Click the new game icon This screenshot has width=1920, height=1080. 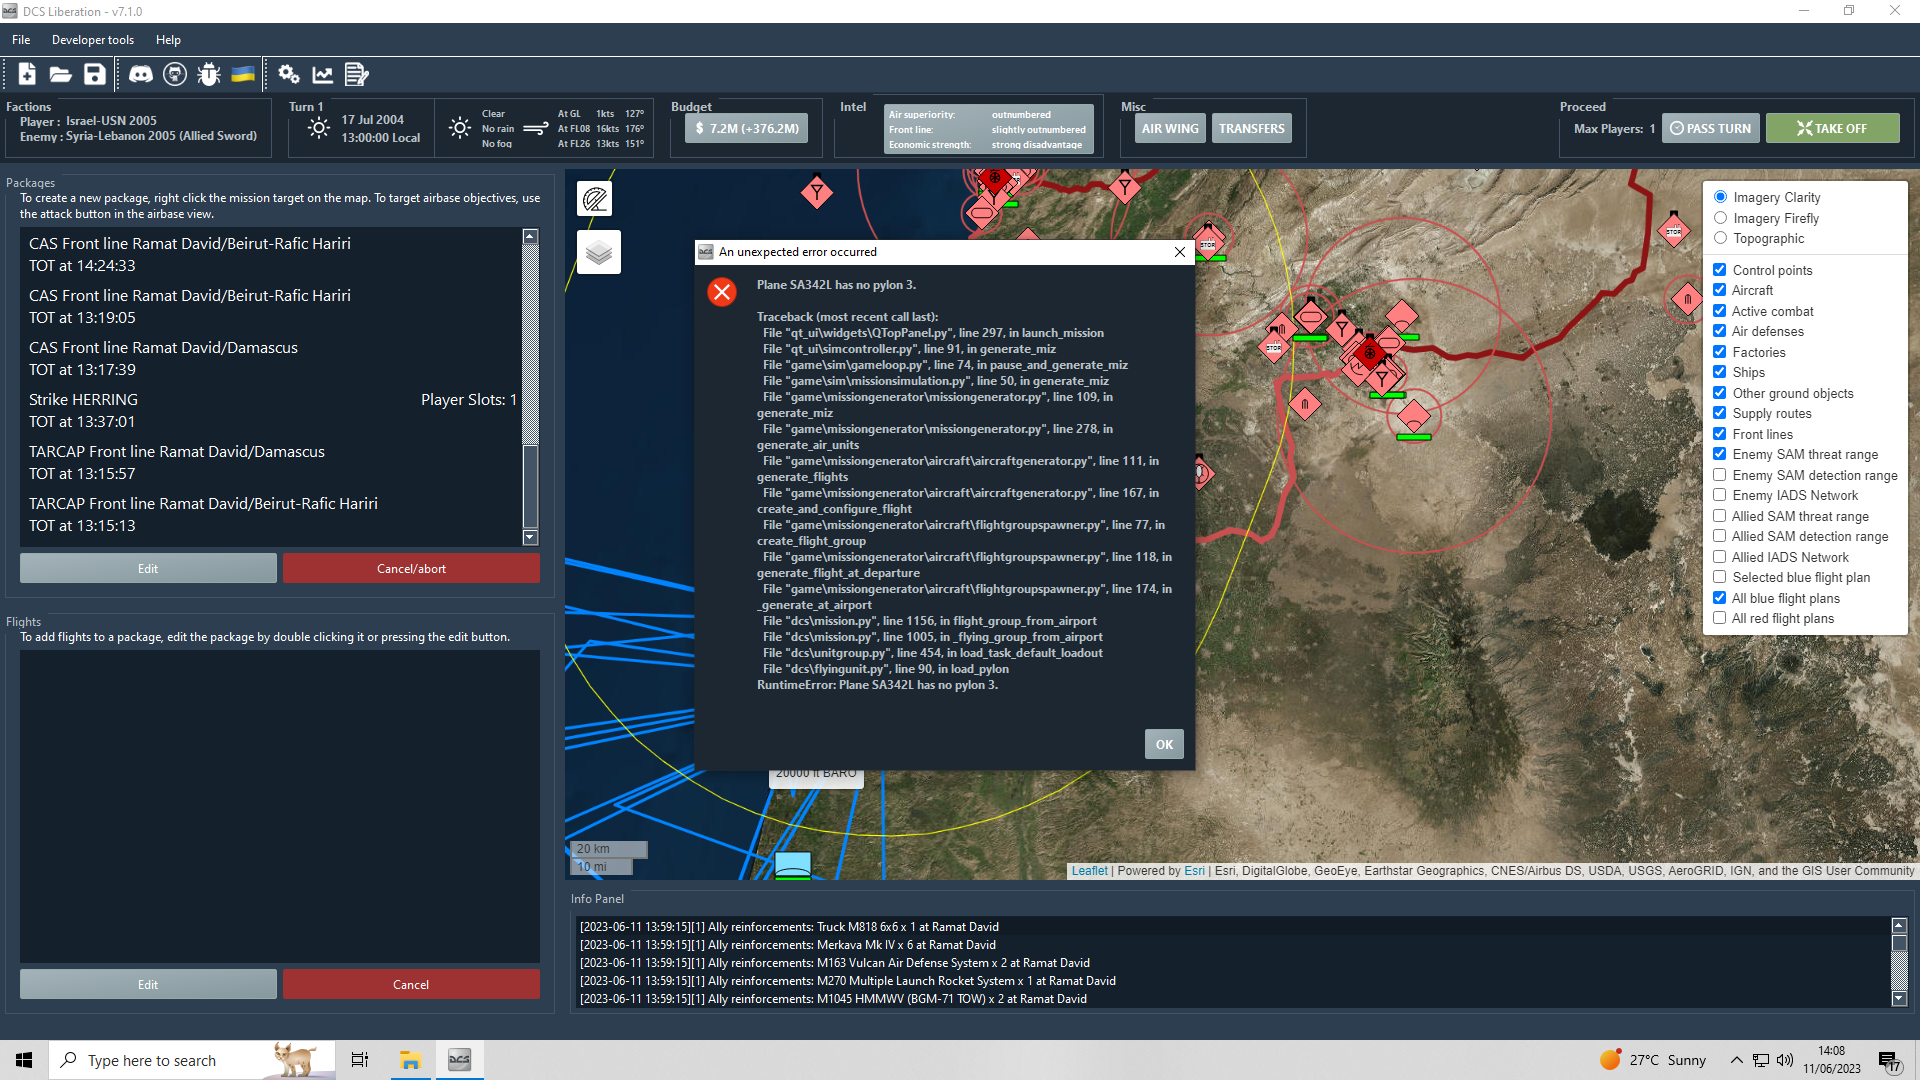[27, 74]
